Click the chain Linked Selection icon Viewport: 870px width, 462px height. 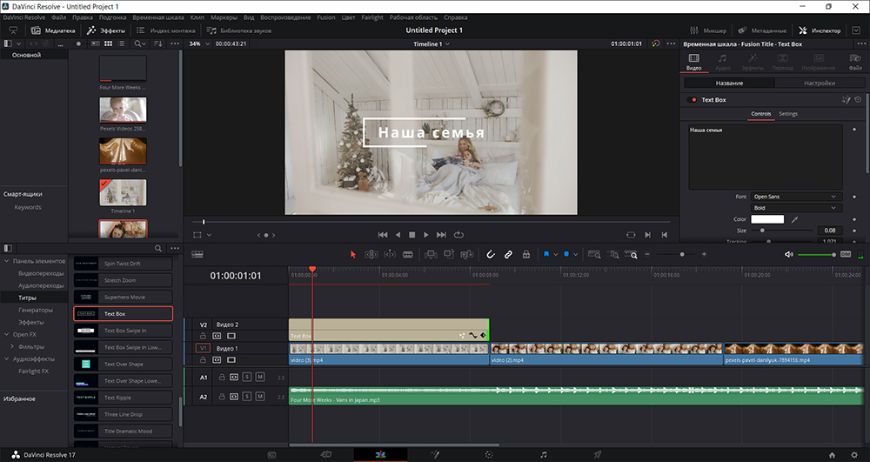pos(508,255)
